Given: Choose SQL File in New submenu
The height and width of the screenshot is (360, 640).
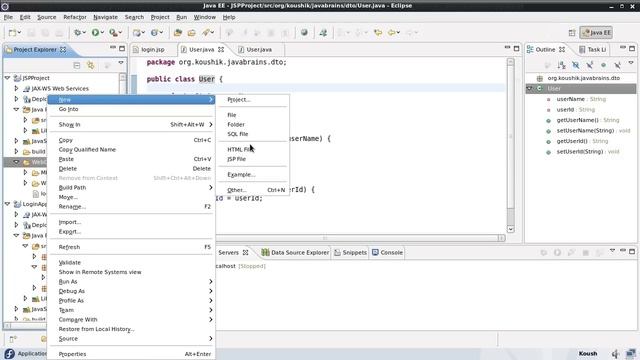Looking at the screenshot, I should [252, 134].
